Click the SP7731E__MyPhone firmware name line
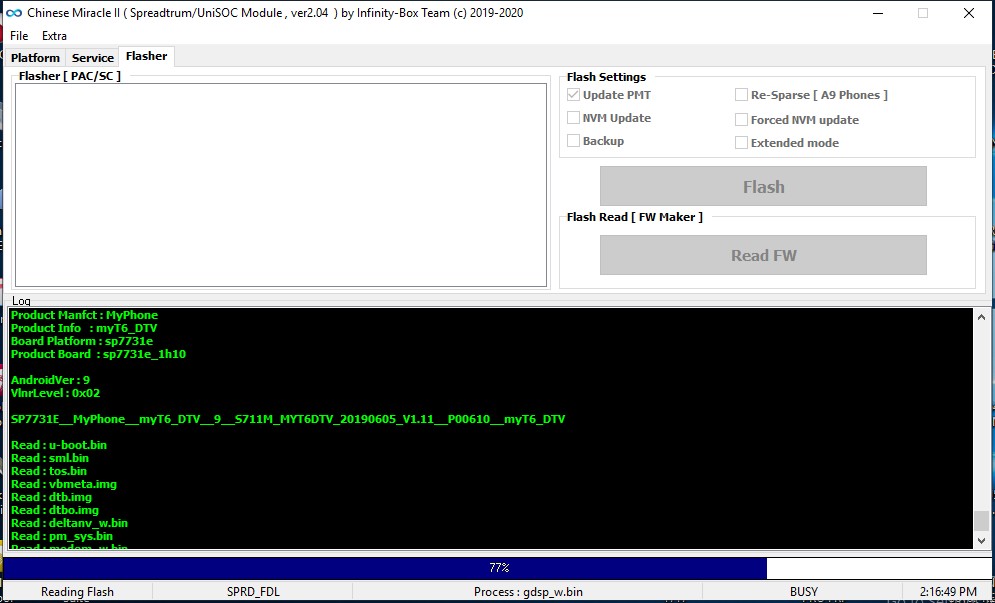Screen dimensions: 995x603 (x=288, y=419)
